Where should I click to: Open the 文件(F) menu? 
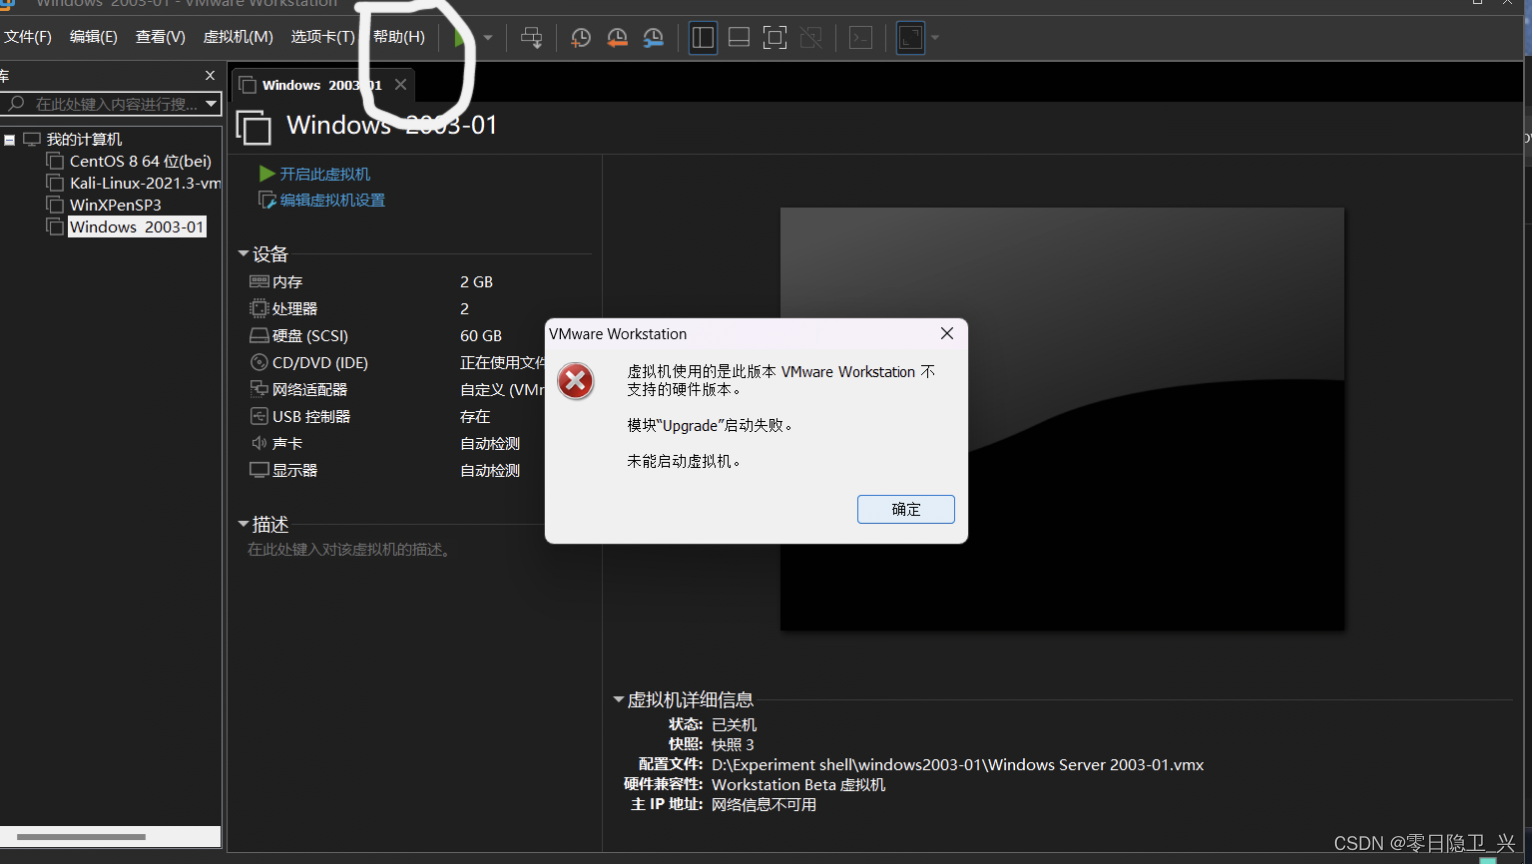pyautogui.click(x=28, y=37)
